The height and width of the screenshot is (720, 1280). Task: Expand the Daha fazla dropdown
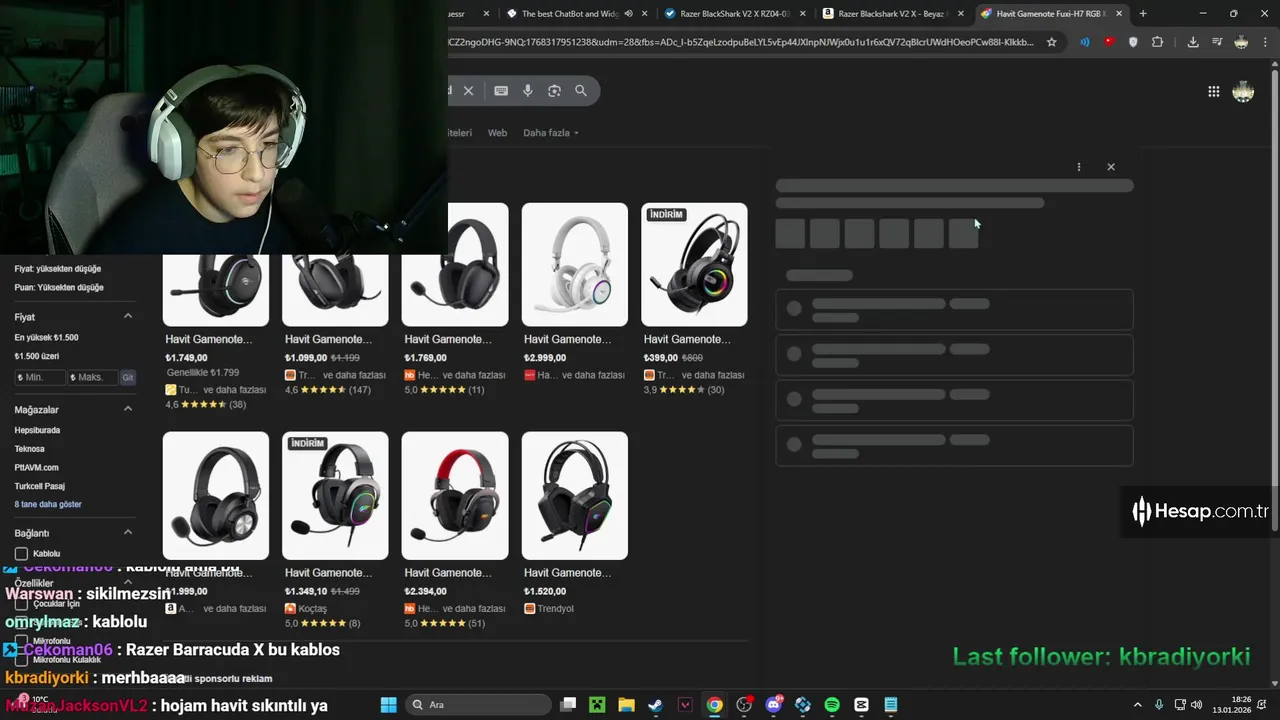click(x=551, y=133)
